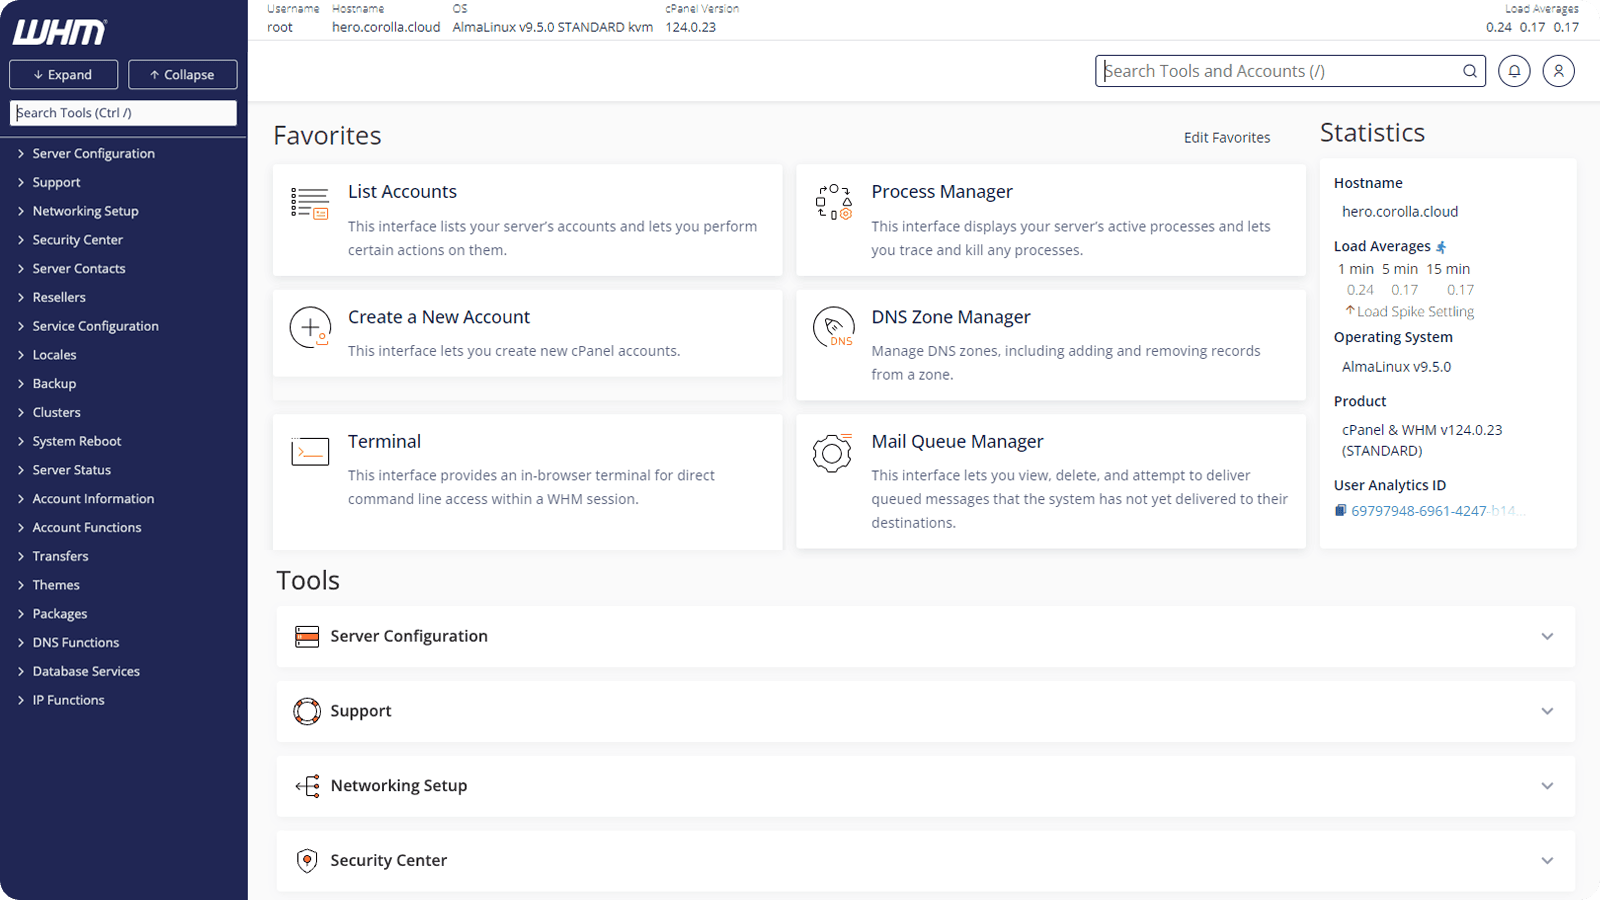Click the Security Center shield icon
Screen dimensions: 1600x900
(x=306, y=860)
